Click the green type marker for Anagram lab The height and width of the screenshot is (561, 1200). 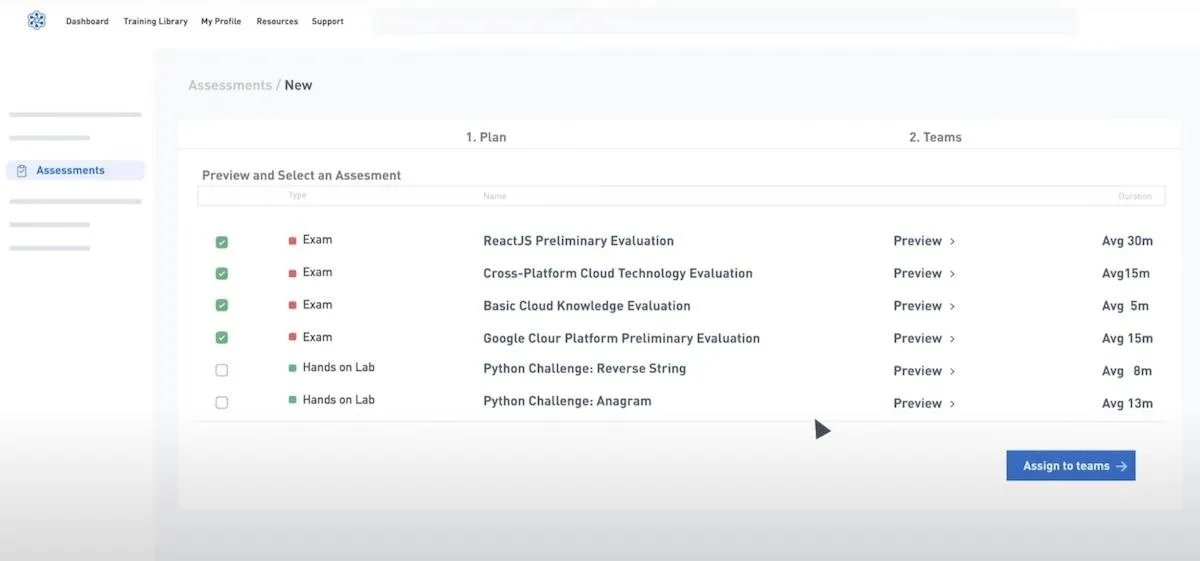[293, 400]
